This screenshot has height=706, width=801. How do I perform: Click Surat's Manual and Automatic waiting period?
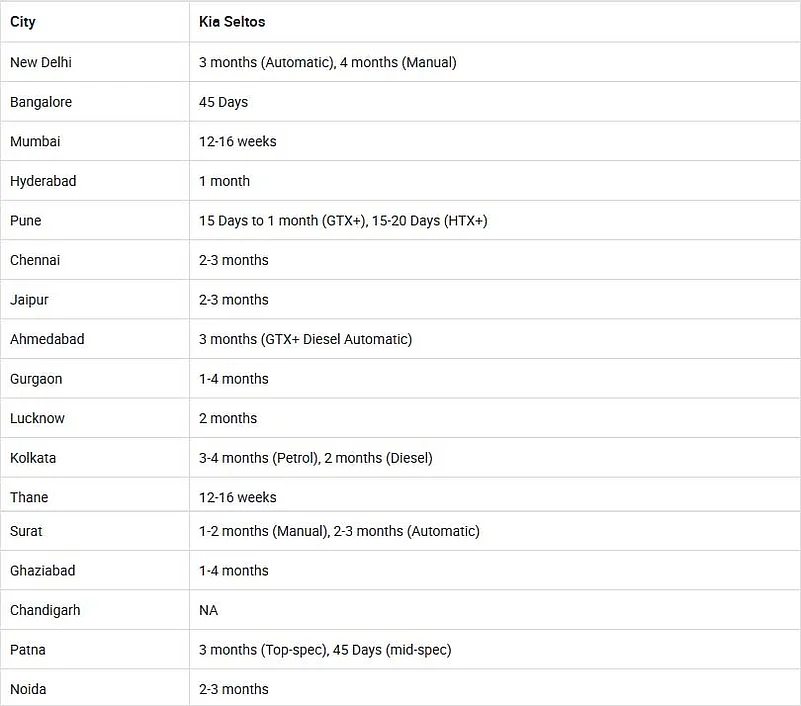click(x=339, y=531)
